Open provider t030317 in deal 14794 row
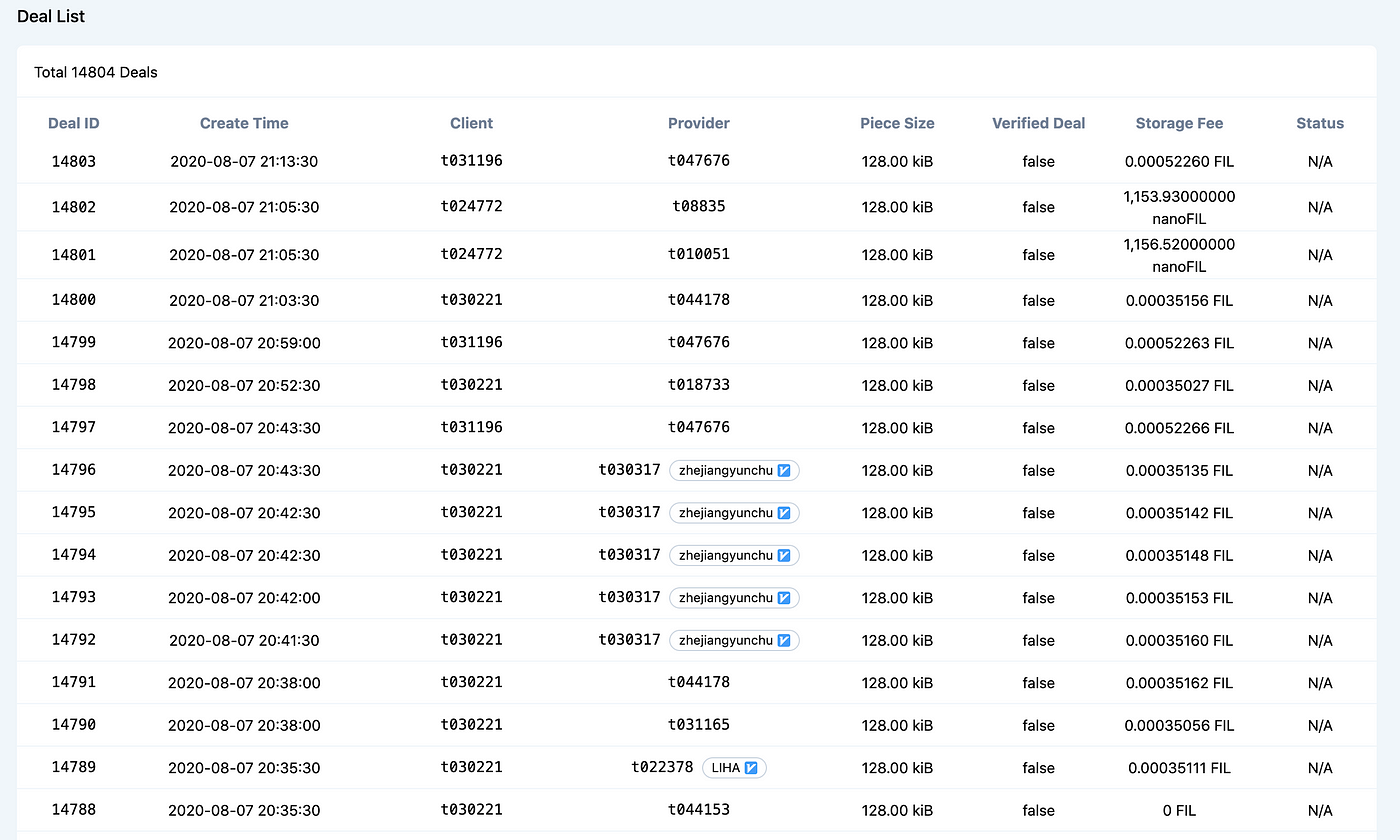 coord(630,555)
